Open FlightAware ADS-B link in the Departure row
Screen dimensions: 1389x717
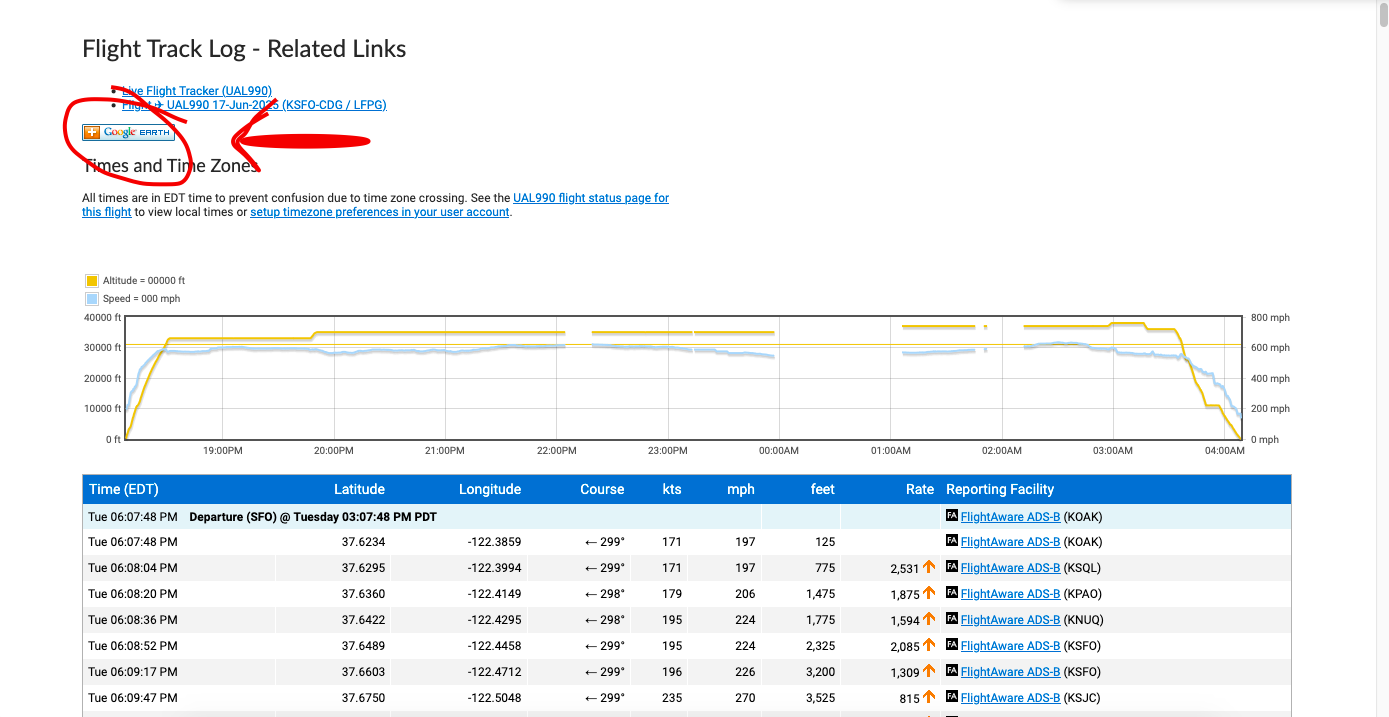tap(1010, 517)
